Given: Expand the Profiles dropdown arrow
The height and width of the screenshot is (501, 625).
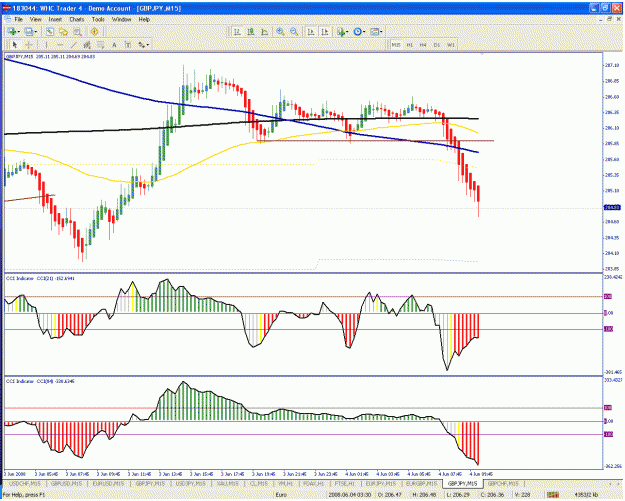Looking at the screenshot, I should click(x=35, y=31).
